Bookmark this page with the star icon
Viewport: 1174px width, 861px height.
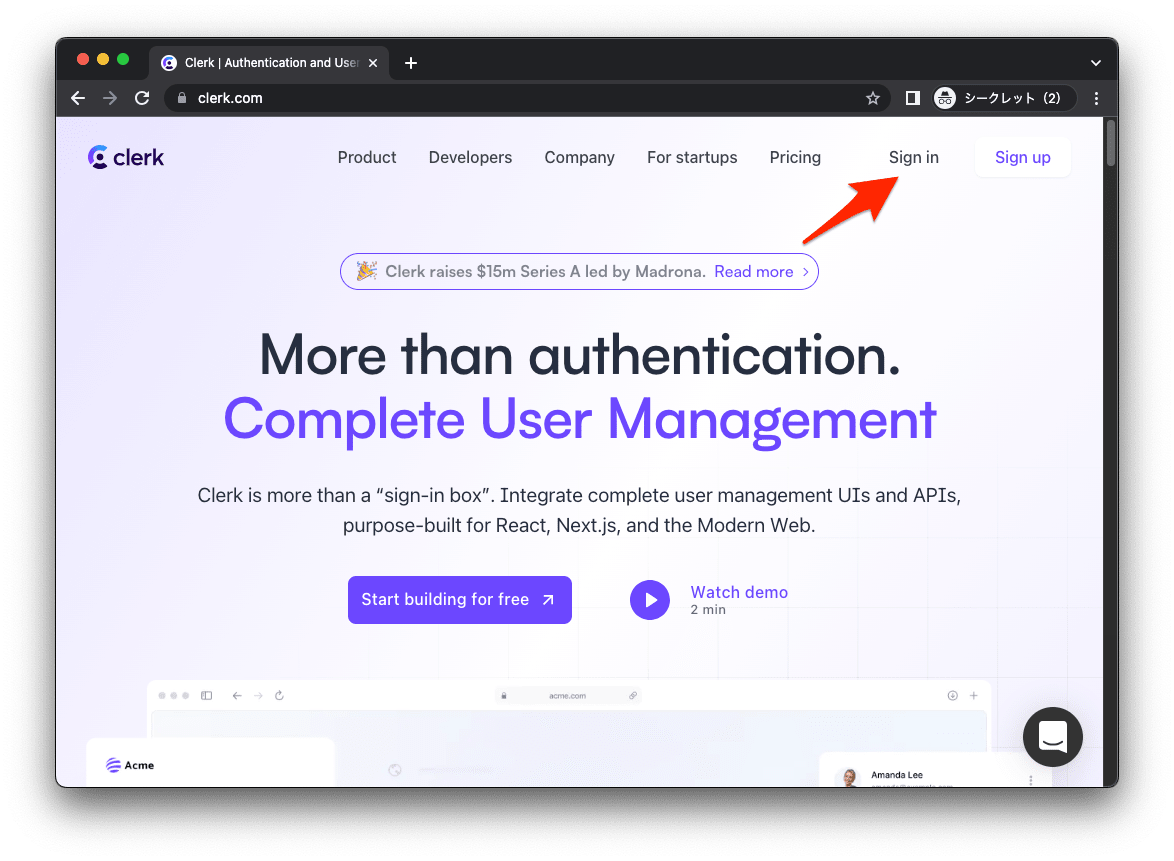tap(872, 98)
